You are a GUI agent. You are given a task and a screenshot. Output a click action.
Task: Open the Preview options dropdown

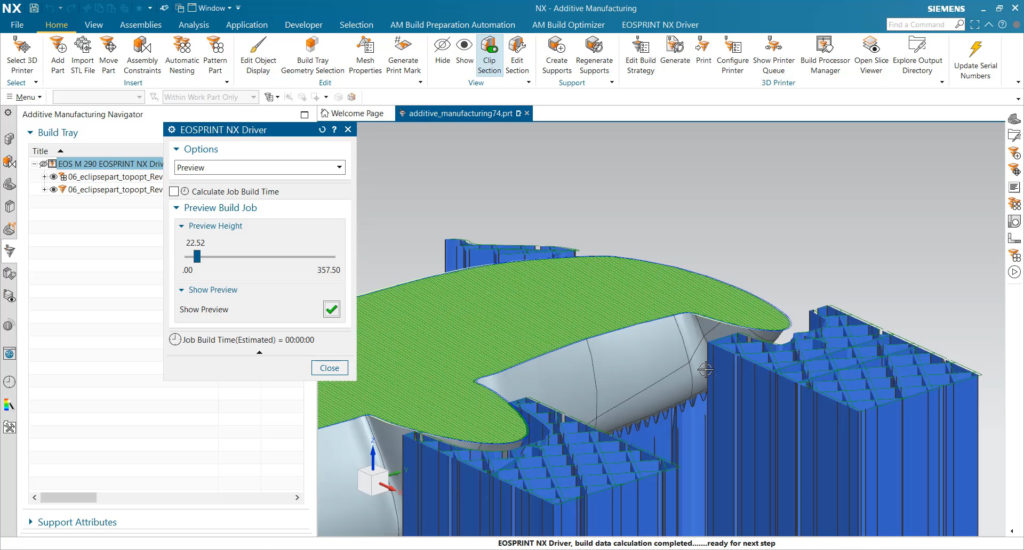(x=259, y=167)
